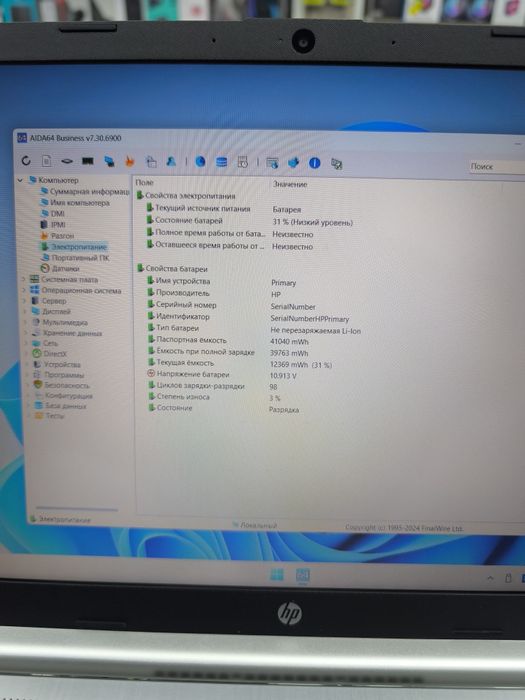
Task: Select Сеть in the tree
Action: [45, 343]
